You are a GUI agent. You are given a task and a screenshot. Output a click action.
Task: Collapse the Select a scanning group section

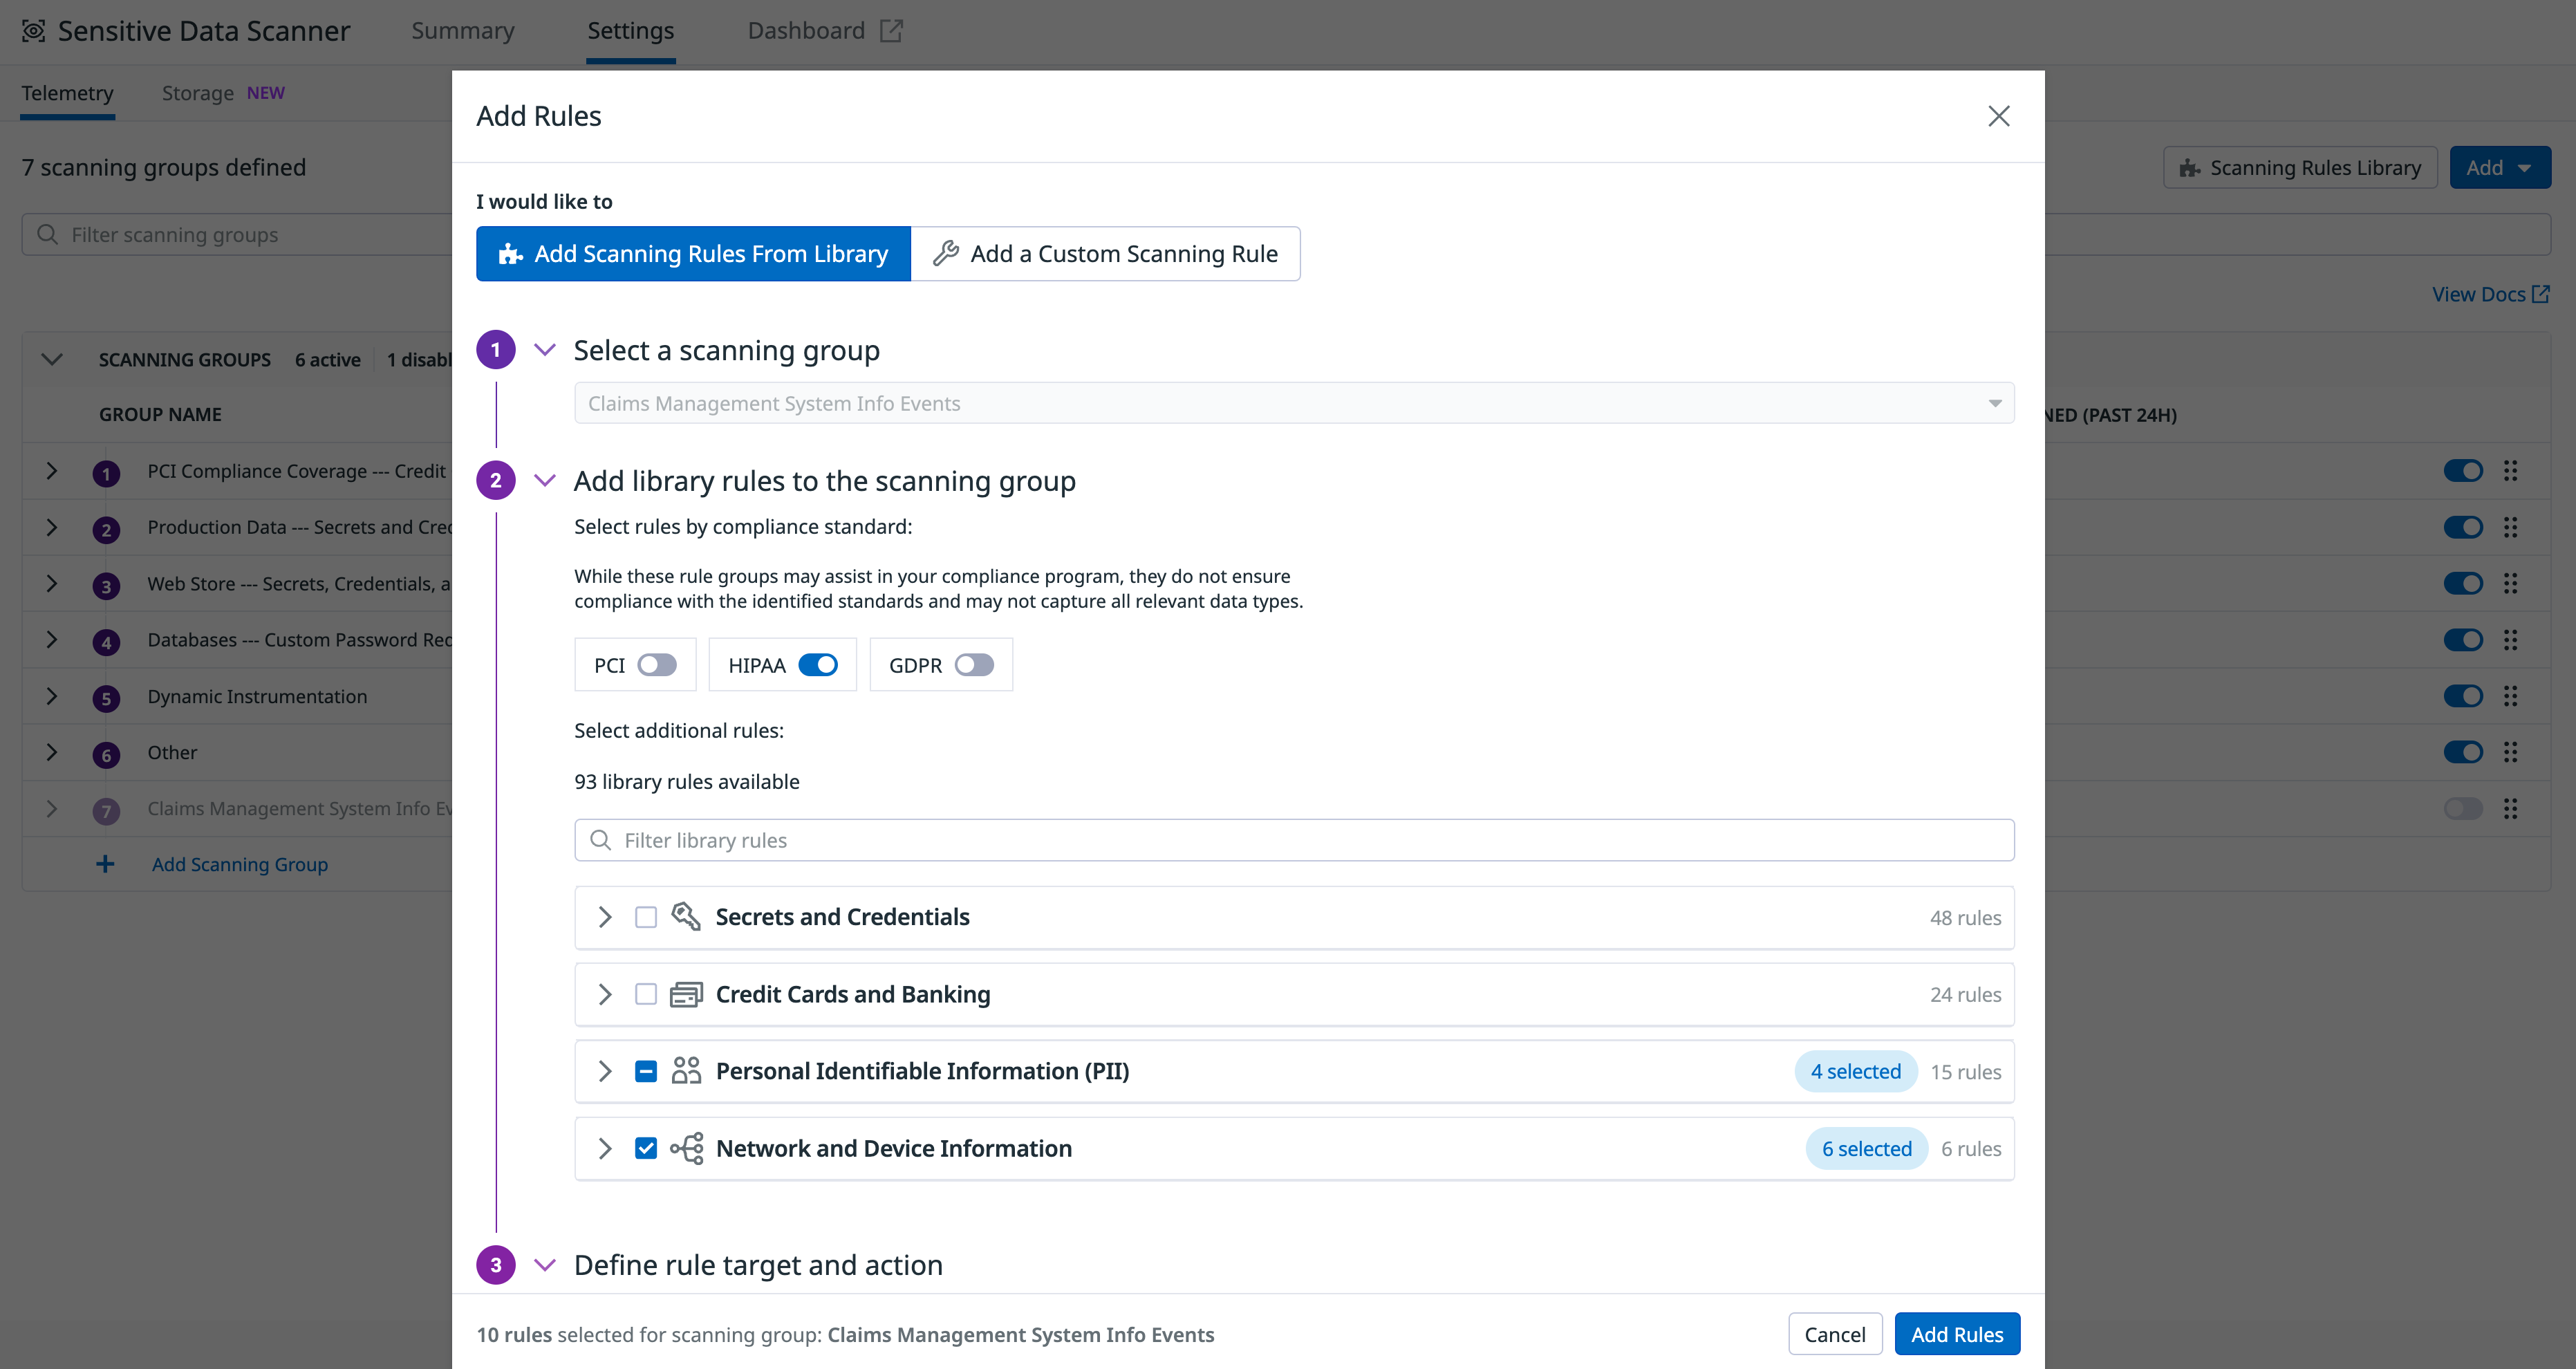pos(545,350)
